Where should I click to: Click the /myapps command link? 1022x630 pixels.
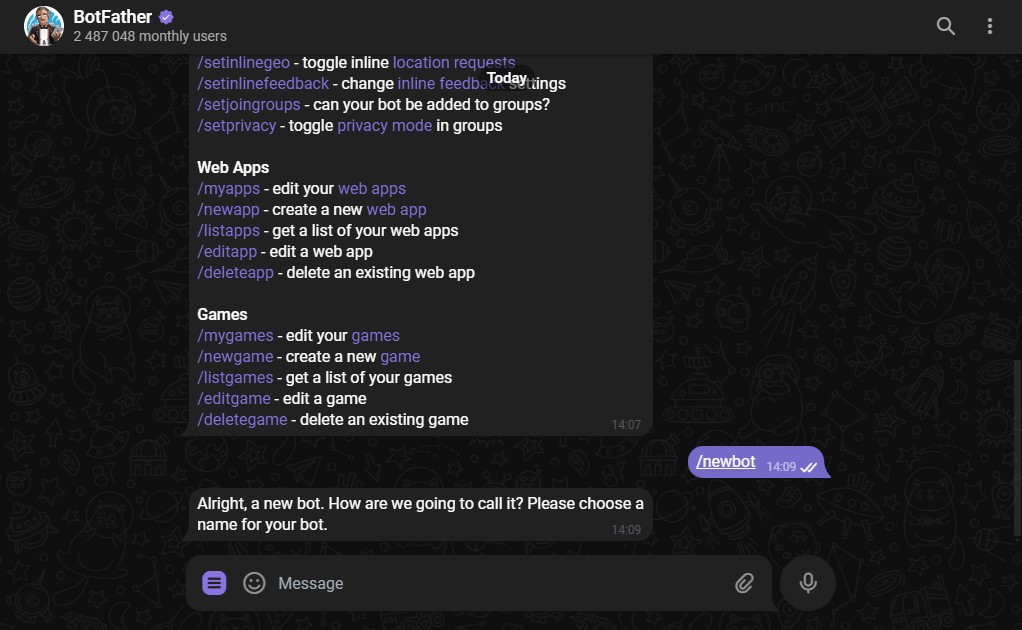pyautogui.click(x=228, y=189)
